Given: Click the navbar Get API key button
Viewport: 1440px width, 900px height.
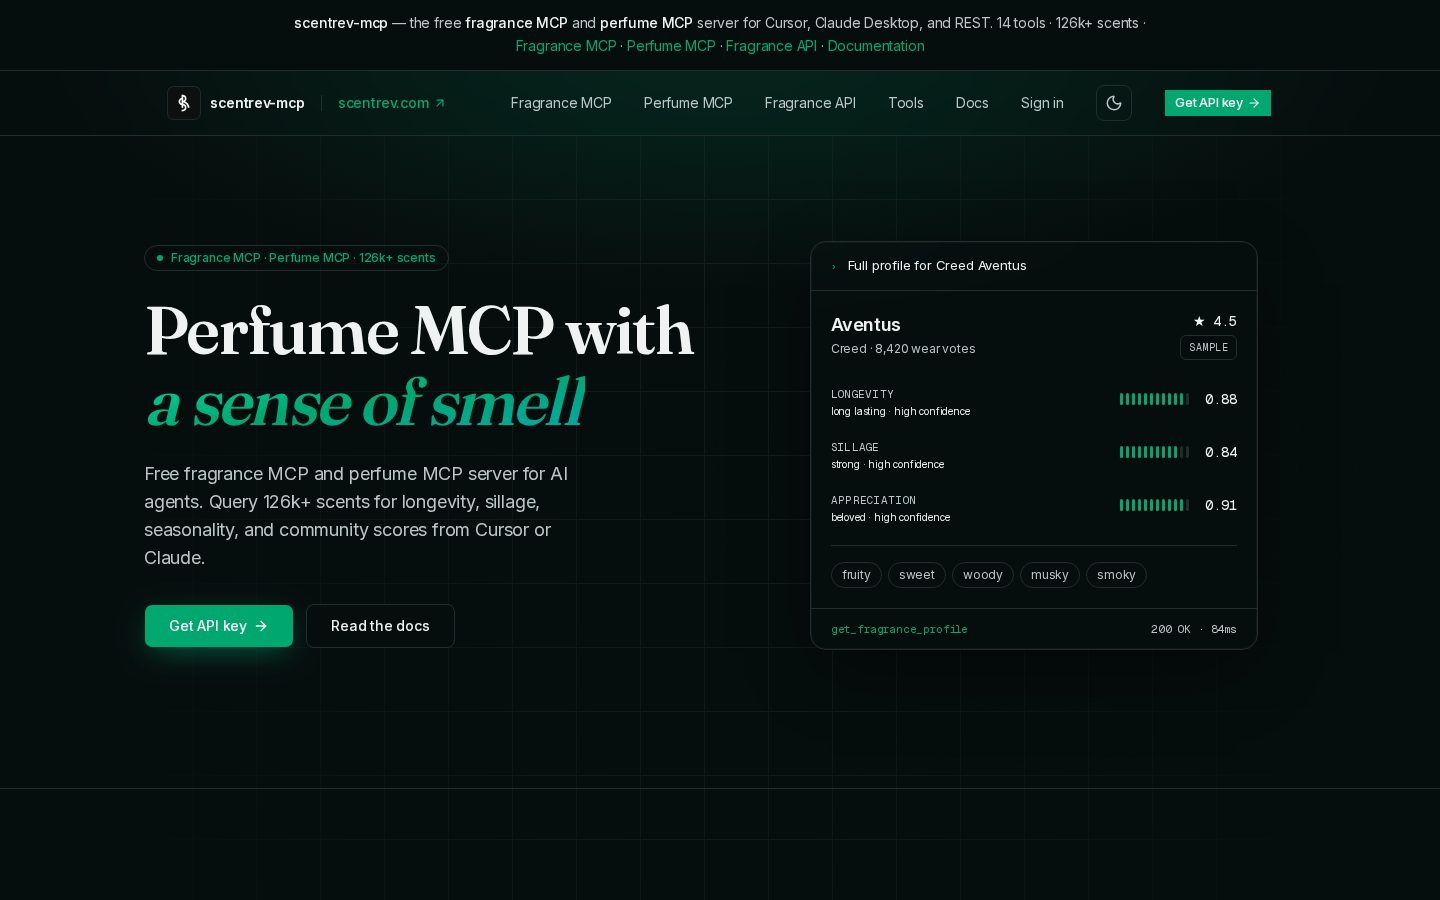Looking at the screenshot, I should pyautogui.click(x=1217, y=103).
